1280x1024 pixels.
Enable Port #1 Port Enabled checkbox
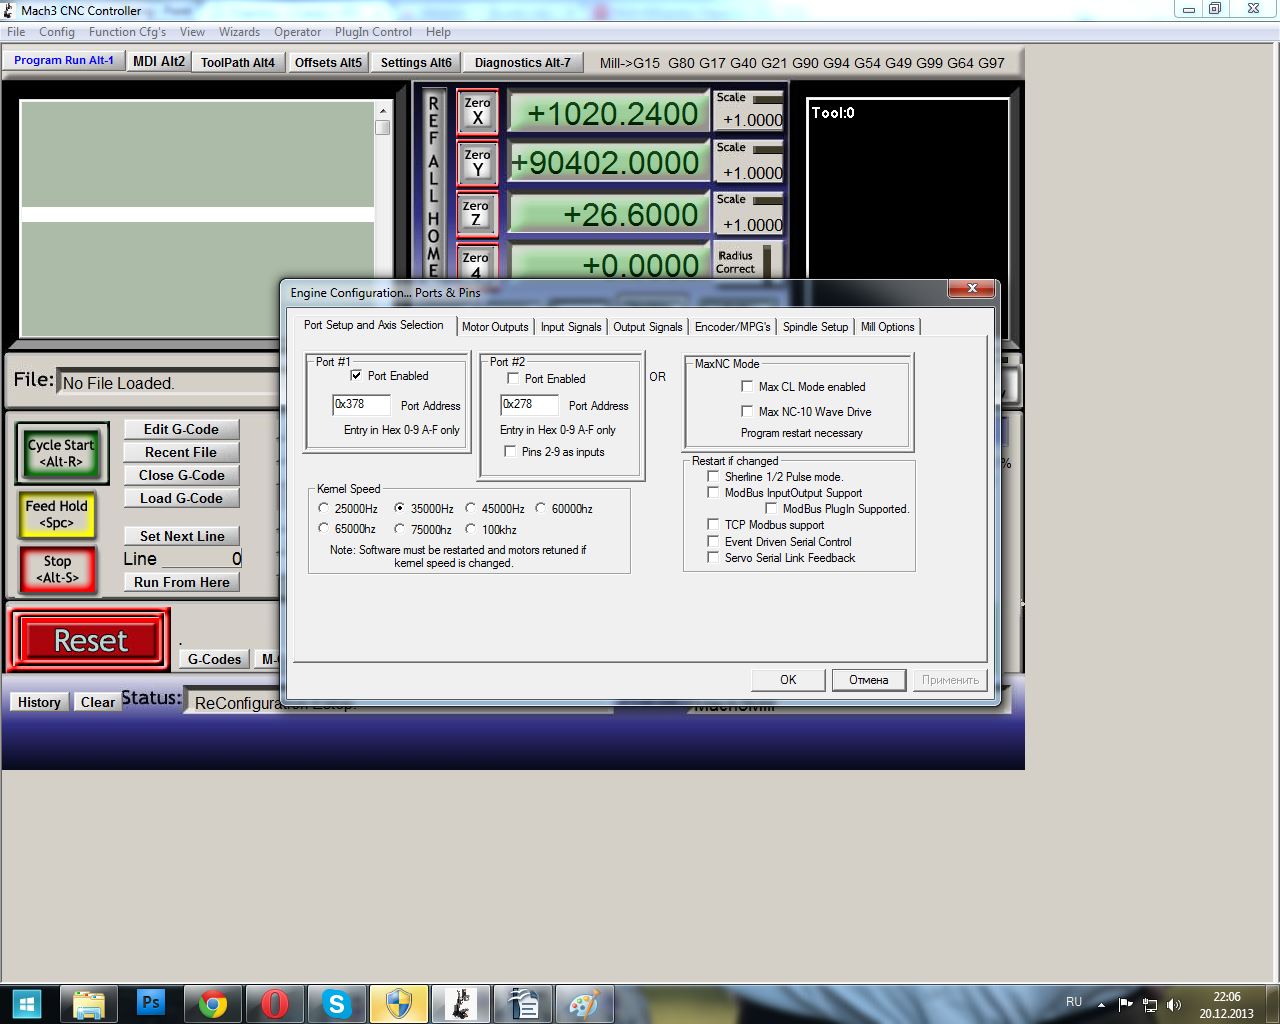(356, 376)
